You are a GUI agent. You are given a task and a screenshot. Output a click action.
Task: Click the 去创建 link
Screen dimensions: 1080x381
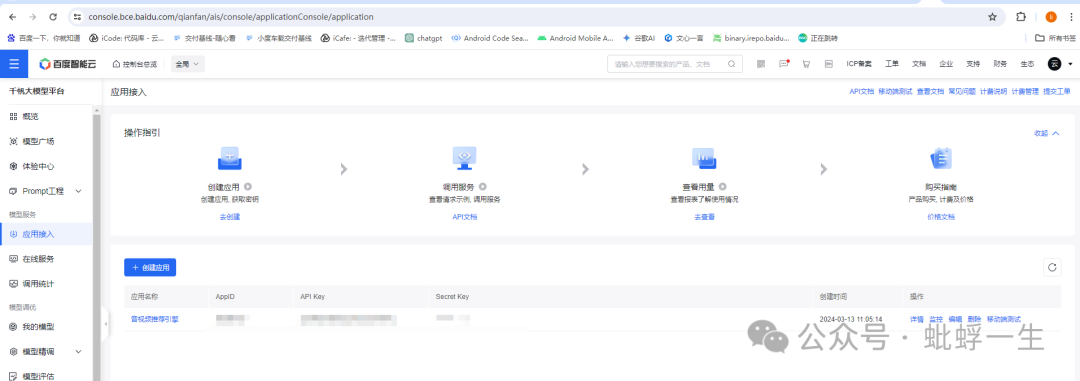click(x=229, y=216)
